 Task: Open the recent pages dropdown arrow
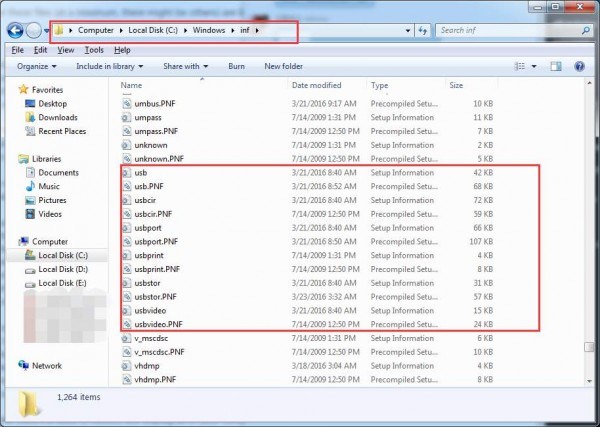click(46, 31)
